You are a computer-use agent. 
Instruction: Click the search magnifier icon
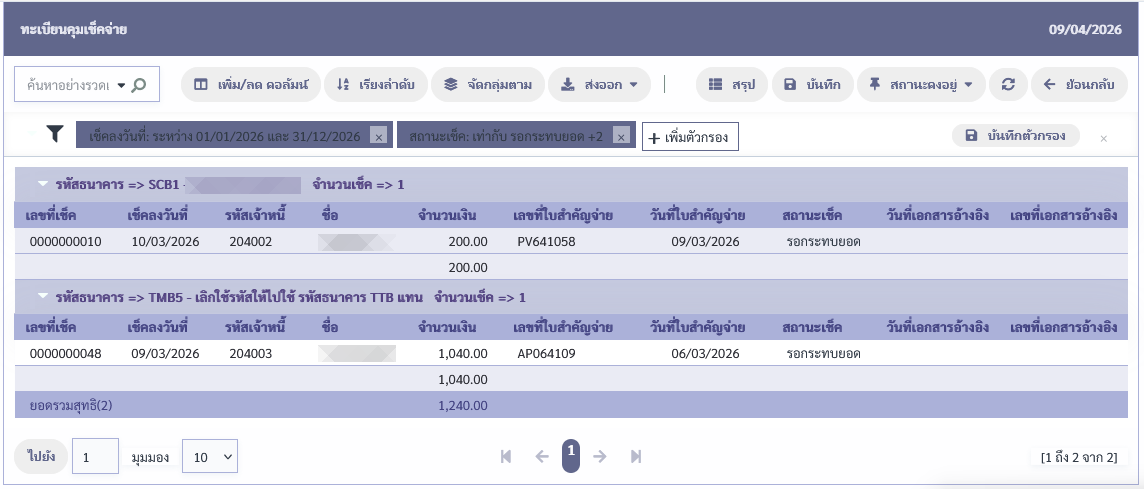pos(139,85)
